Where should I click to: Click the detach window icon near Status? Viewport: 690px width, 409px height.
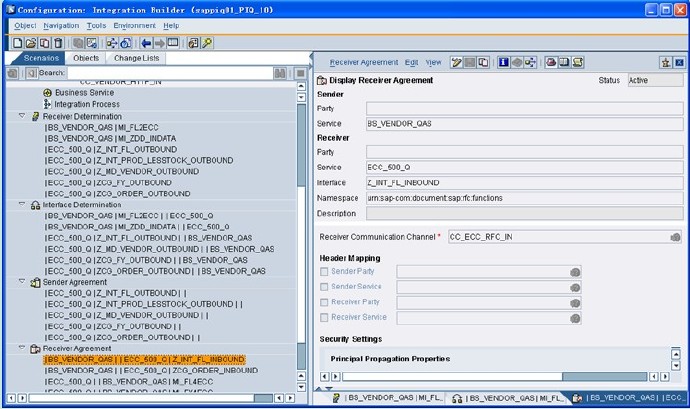pyautogui.click(x=666, y=63)
